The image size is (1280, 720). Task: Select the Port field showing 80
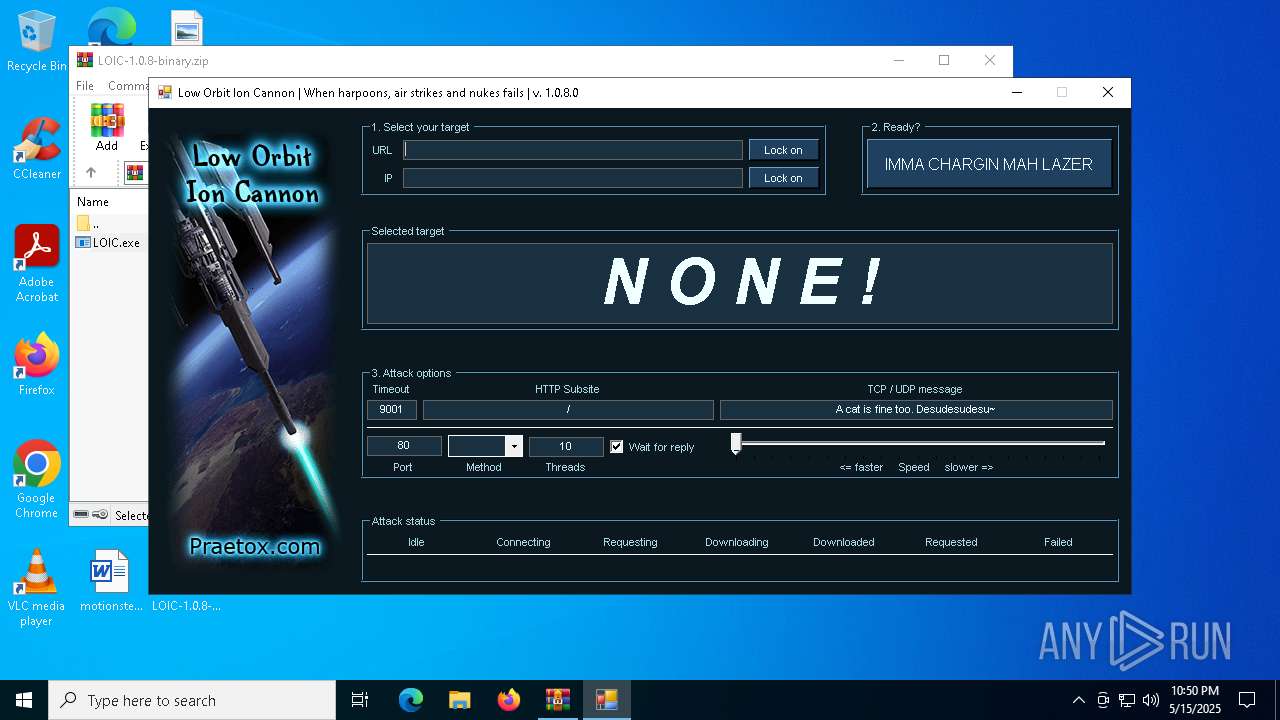point(404,445)
